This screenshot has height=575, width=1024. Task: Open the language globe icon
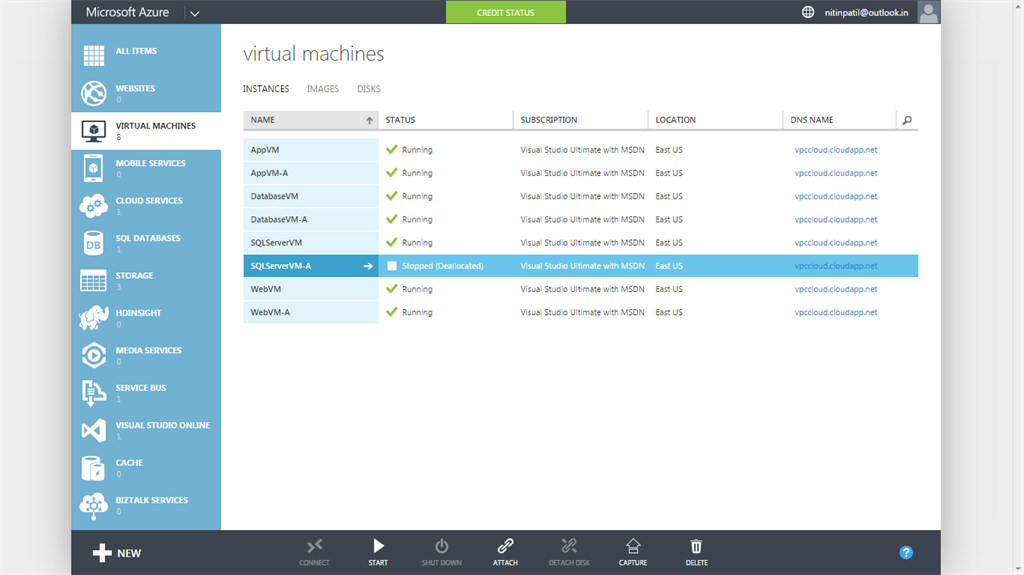[808, 12]
